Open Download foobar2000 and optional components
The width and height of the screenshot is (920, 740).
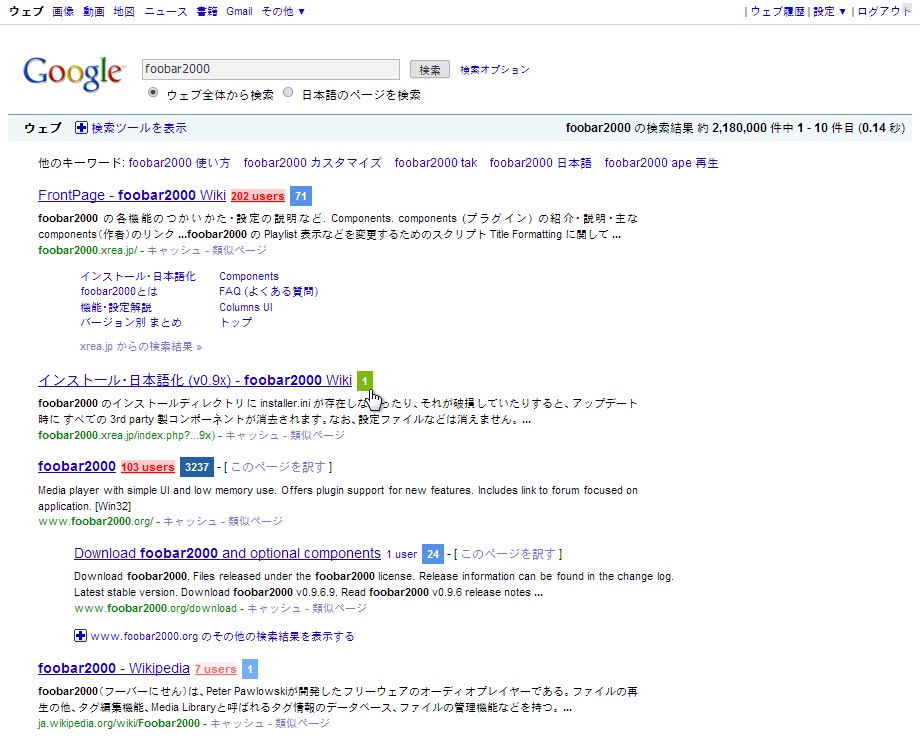click(x=228, y=553)
